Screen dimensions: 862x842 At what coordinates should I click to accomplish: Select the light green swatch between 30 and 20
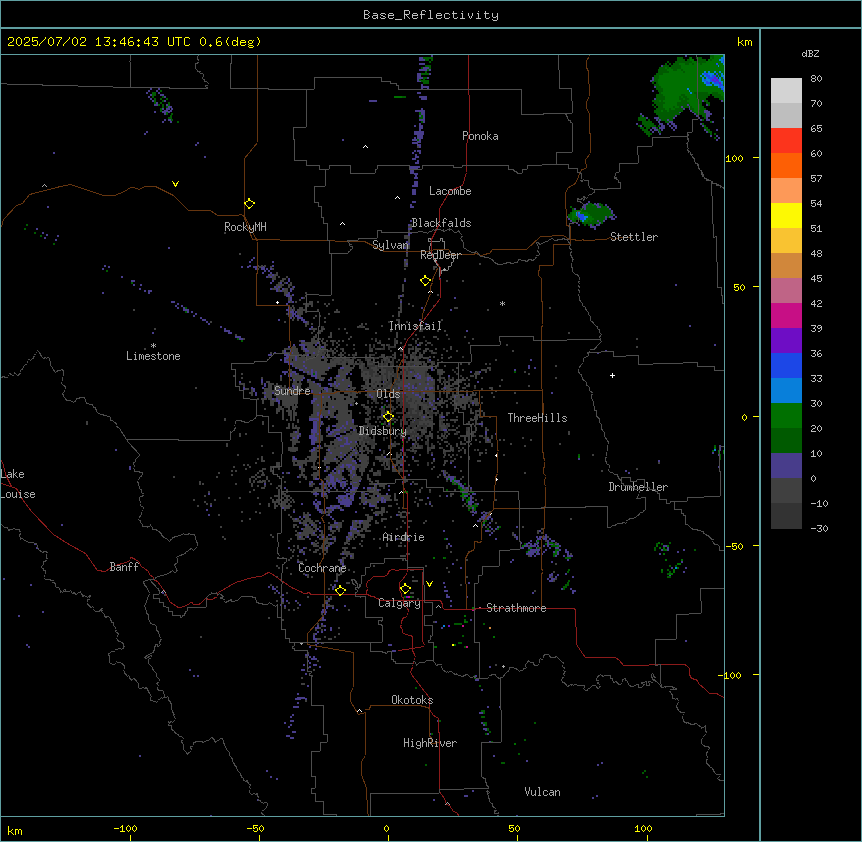pyautogui.click(x=786, y=416)
